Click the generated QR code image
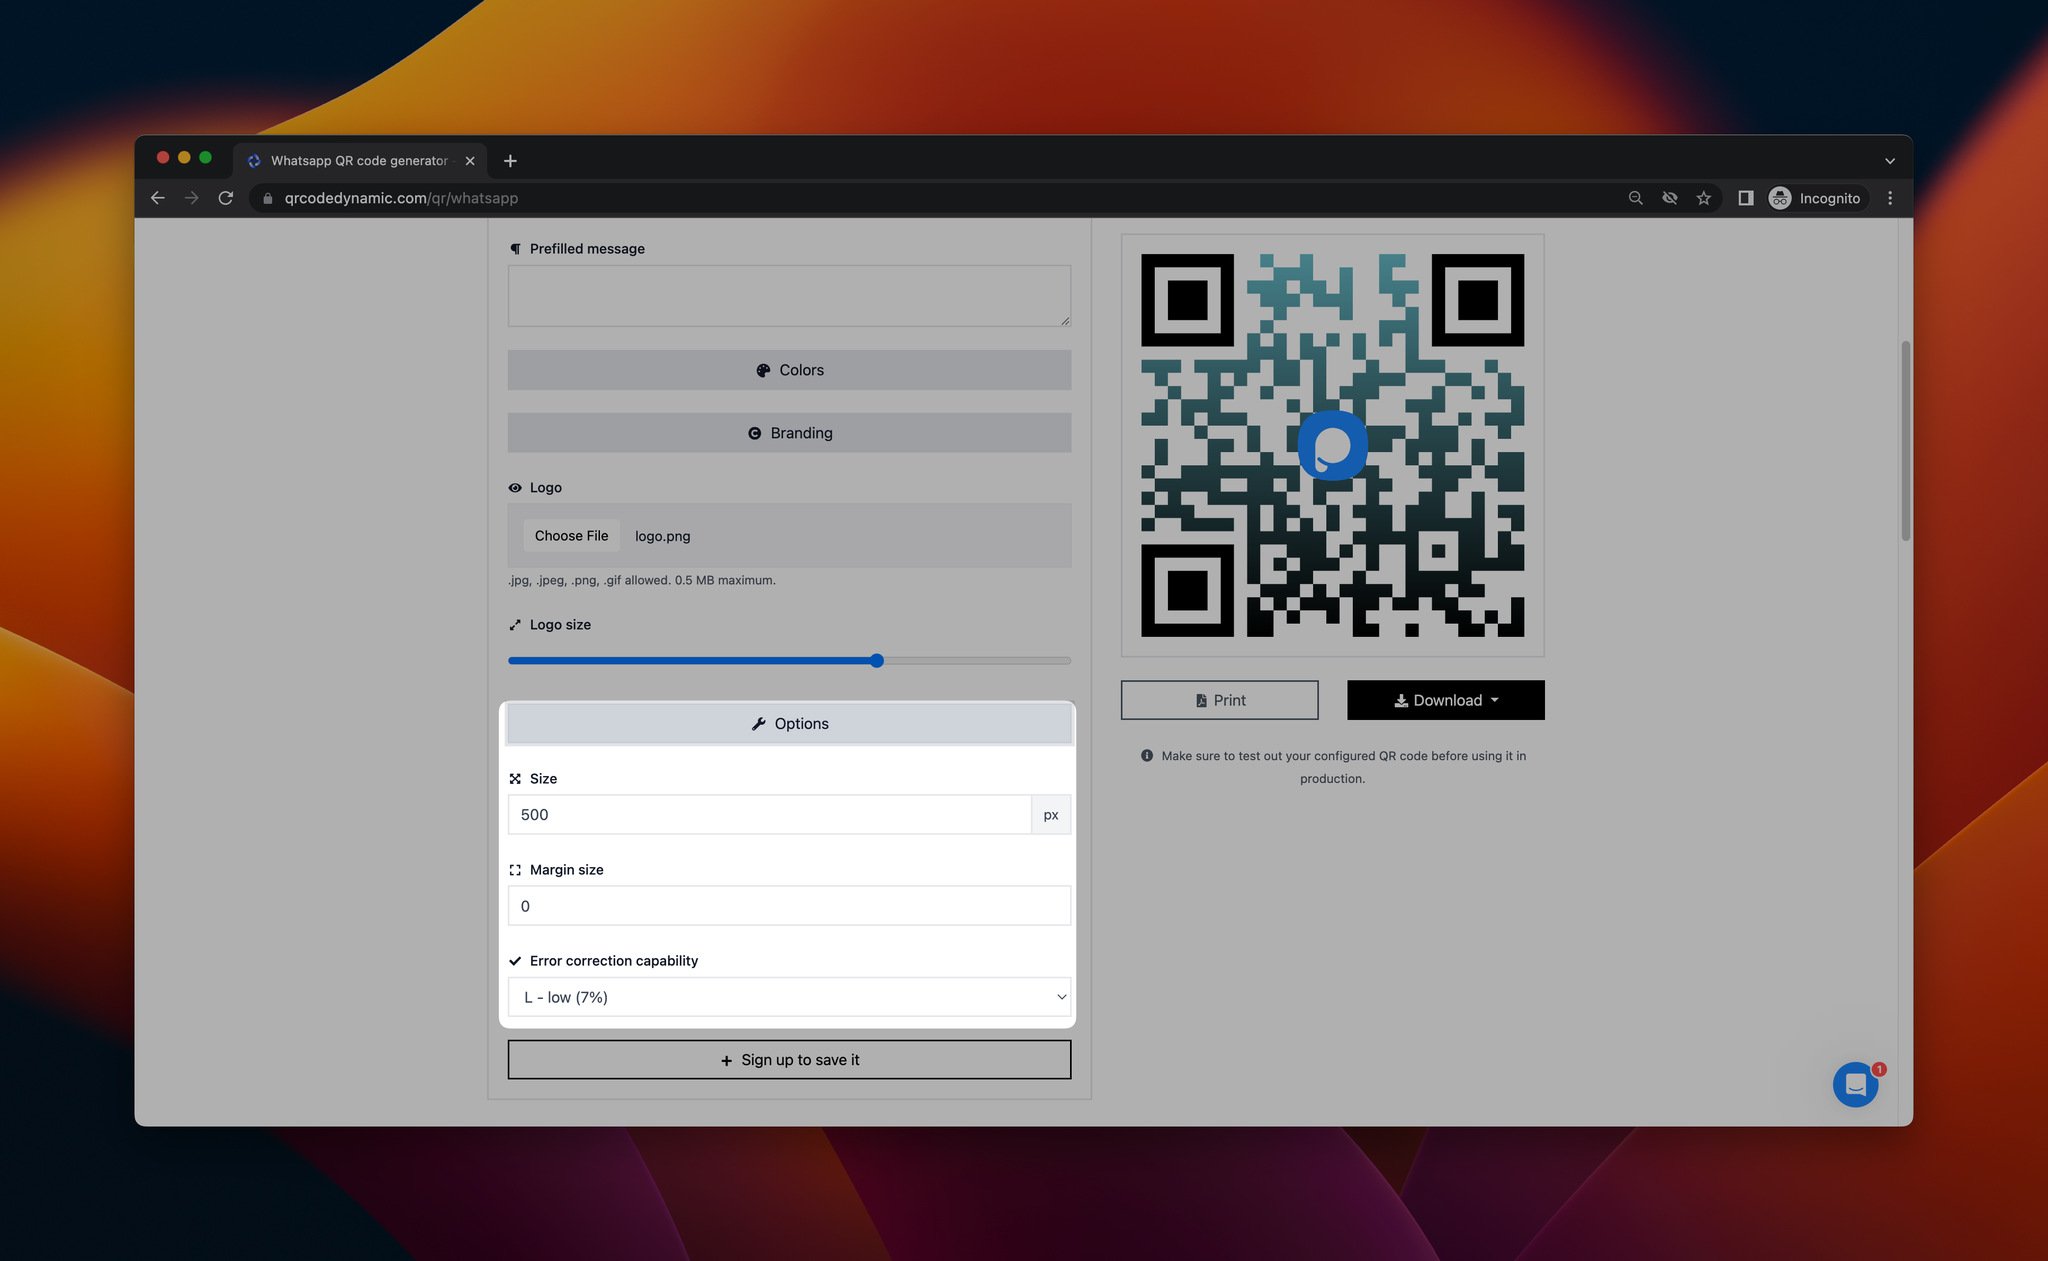 click(x=1332, y=445)
